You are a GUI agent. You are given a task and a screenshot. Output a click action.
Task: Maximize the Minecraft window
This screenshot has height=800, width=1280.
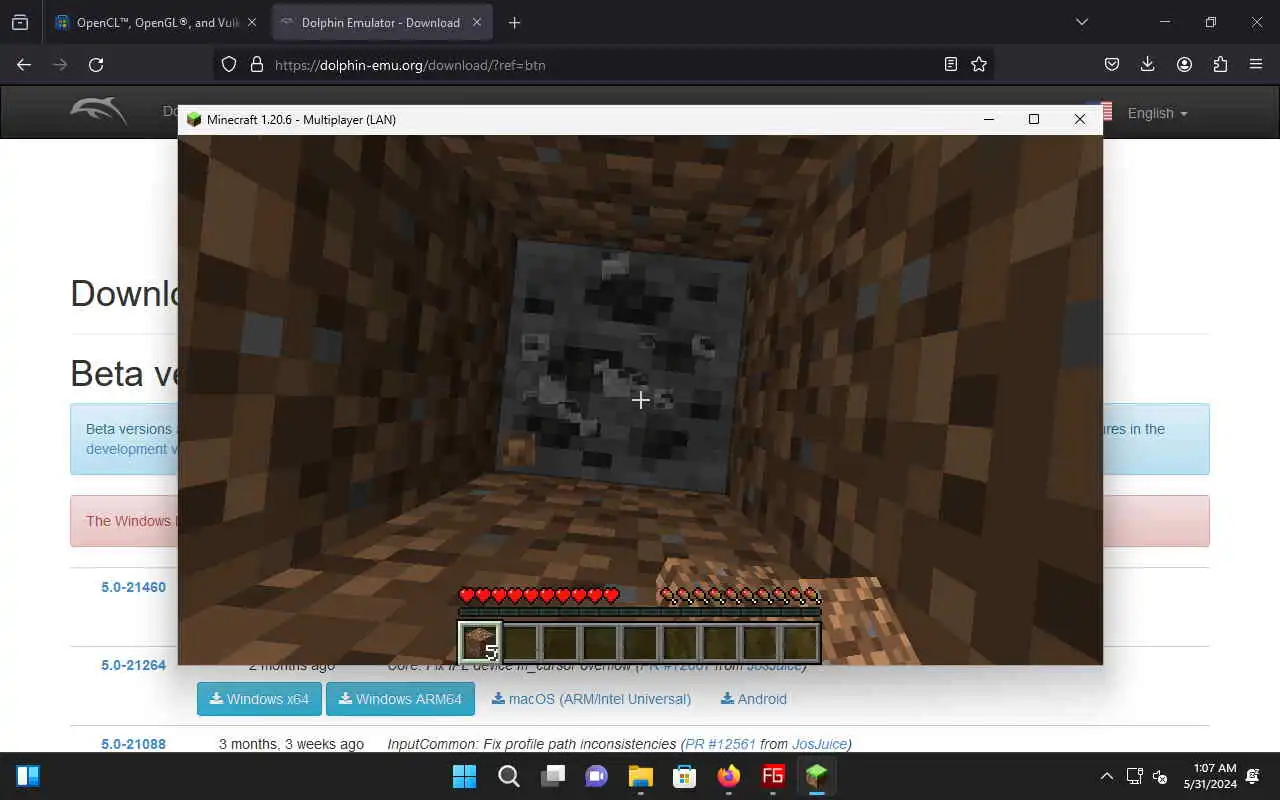click(1034, 119)
